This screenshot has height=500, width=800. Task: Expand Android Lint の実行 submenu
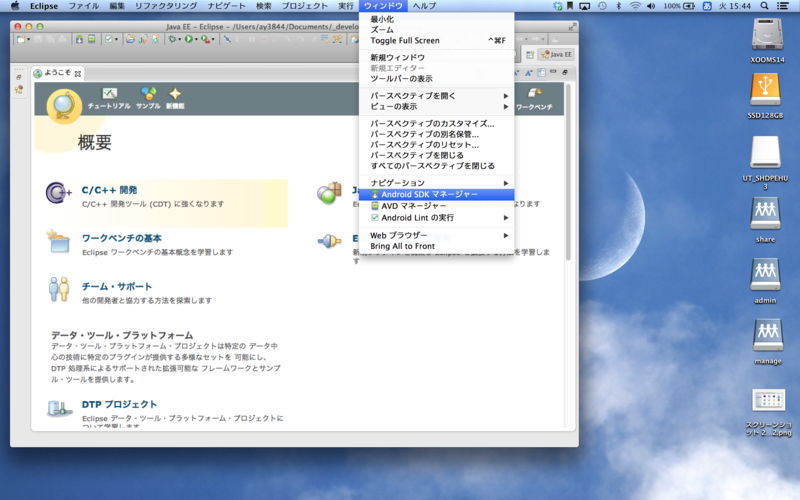click(x=436, y=218)
